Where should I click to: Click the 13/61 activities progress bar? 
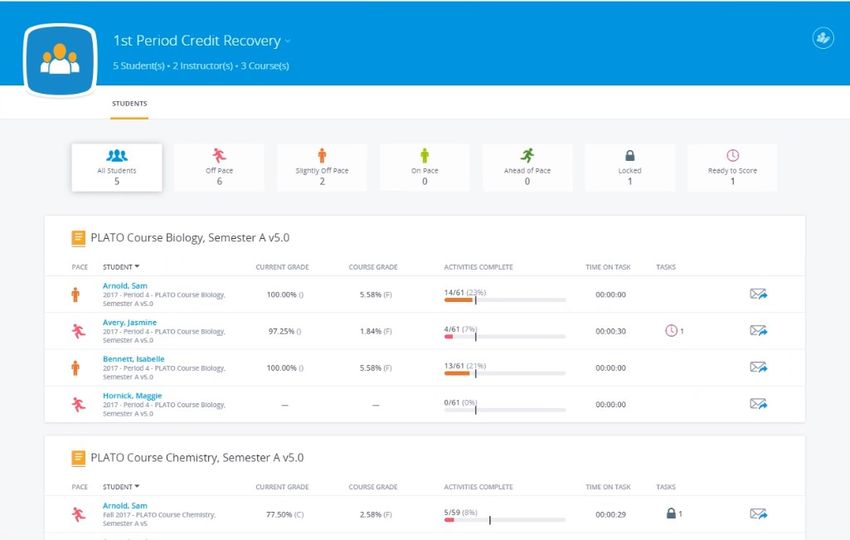[505, 373]
